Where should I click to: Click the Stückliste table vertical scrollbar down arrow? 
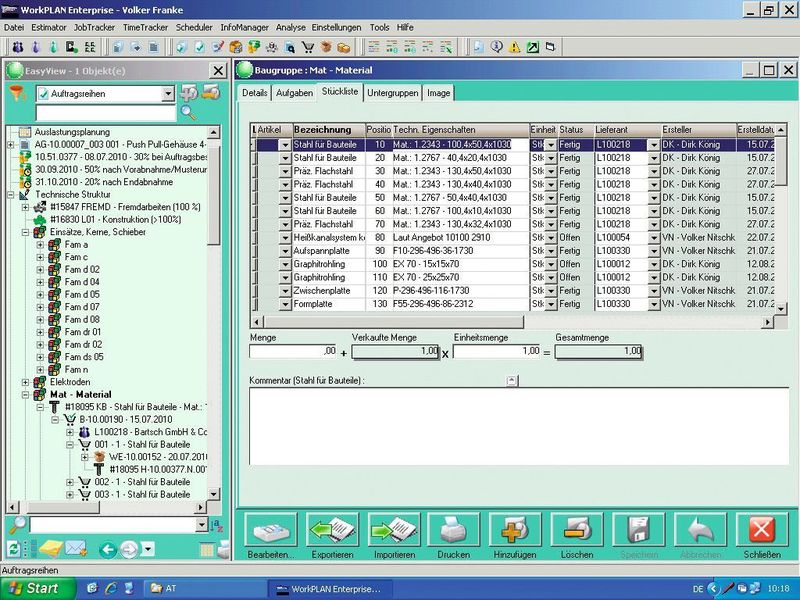pos(781,309)
